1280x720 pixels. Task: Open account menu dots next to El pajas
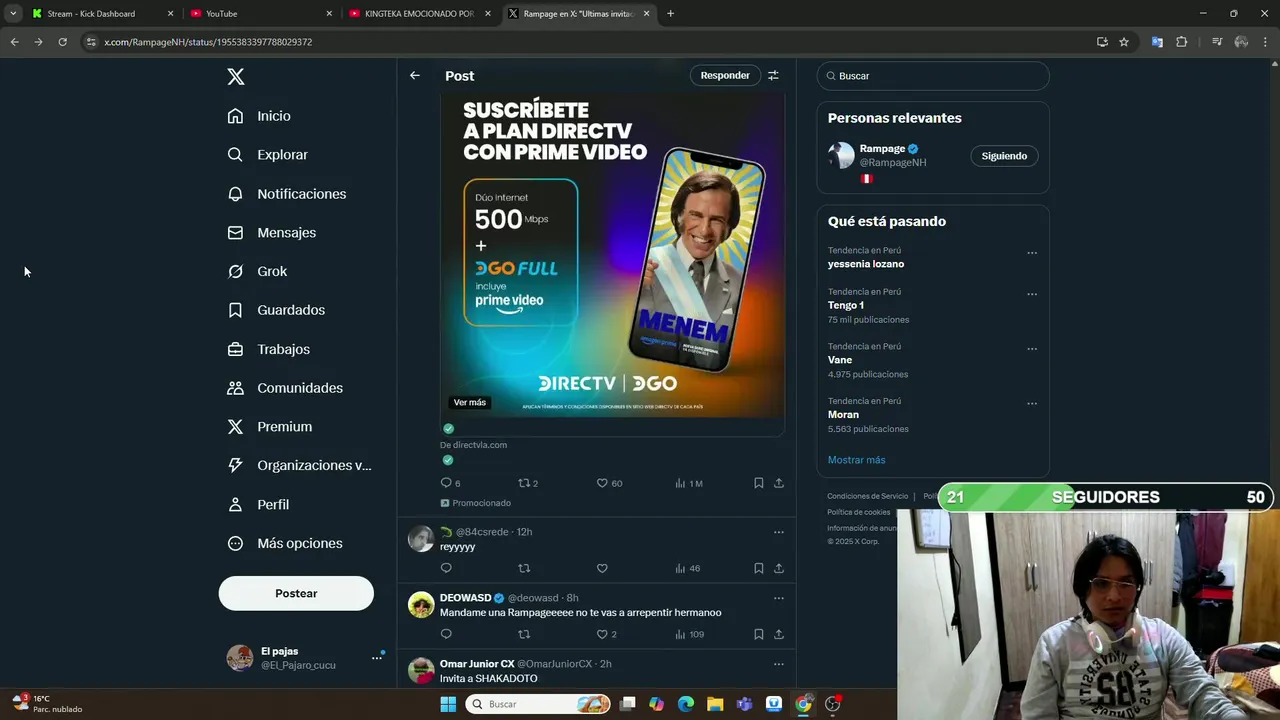[377, 658]
